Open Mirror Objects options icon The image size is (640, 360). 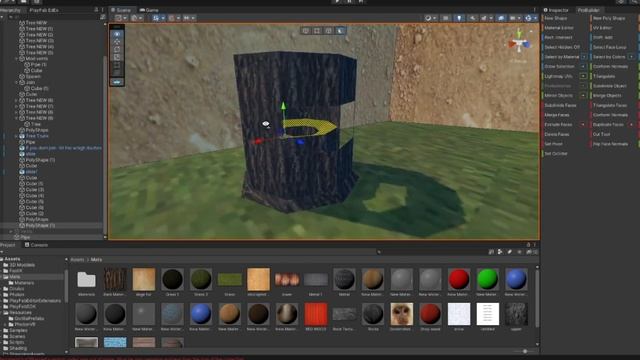point(584,96)
